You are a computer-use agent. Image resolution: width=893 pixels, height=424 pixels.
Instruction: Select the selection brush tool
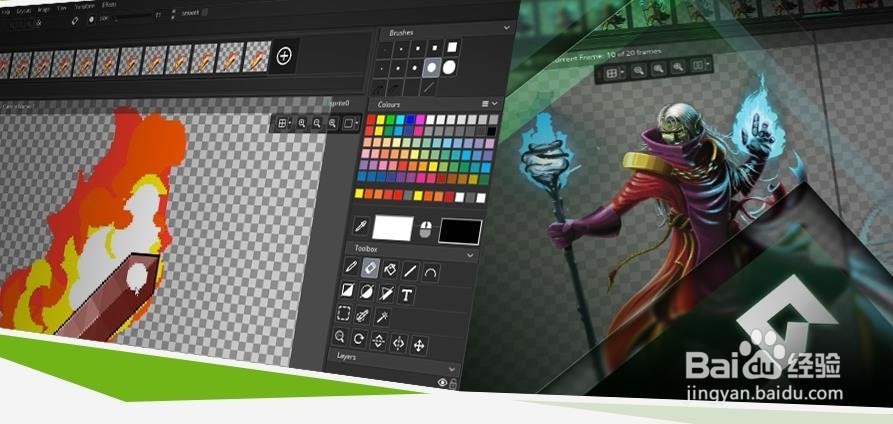(363, 316)
